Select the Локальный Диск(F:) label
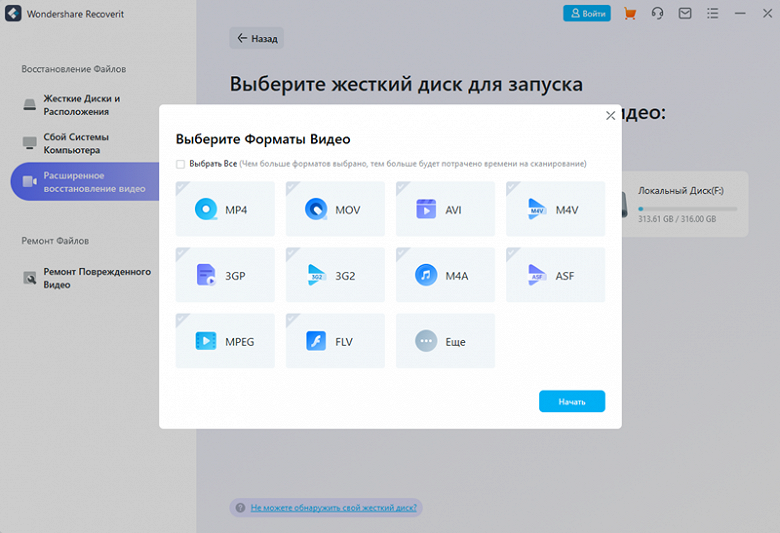780x533 pixels. point(681,191)
